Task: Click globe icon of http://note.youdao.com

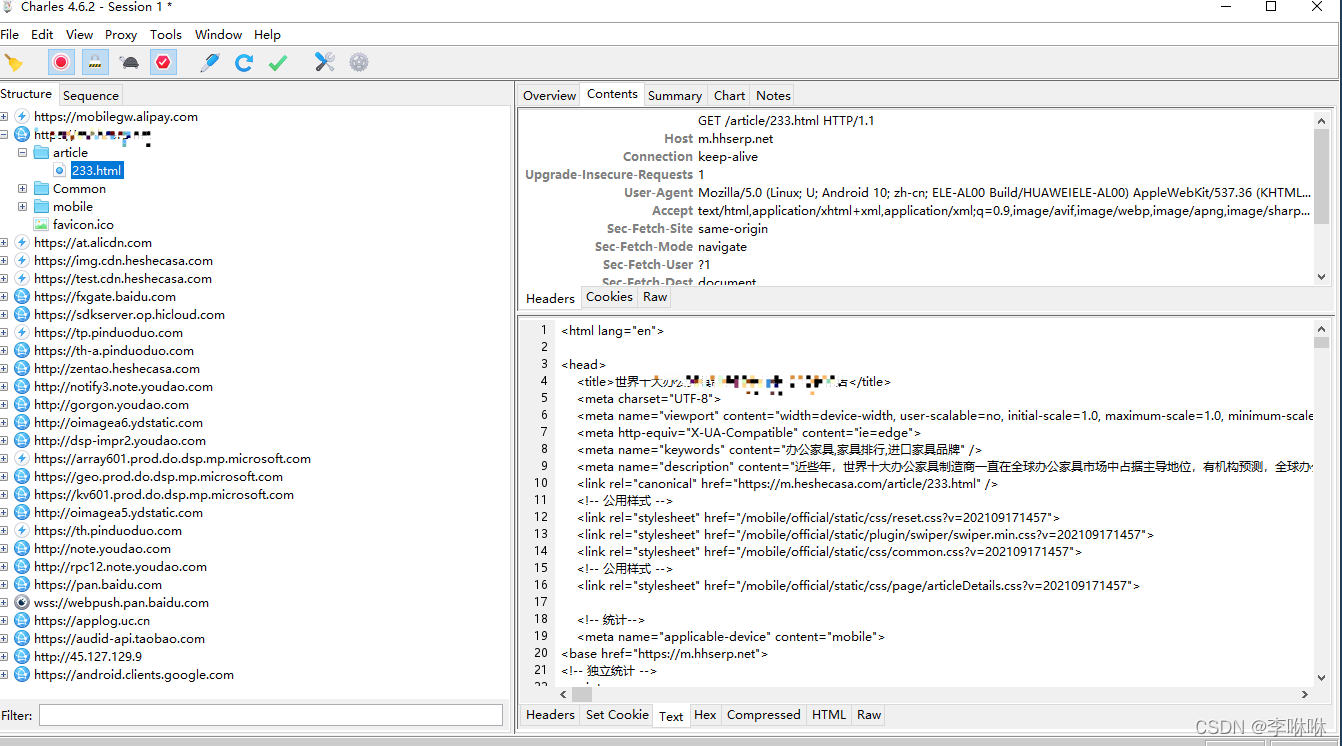Action: (22, 549)
